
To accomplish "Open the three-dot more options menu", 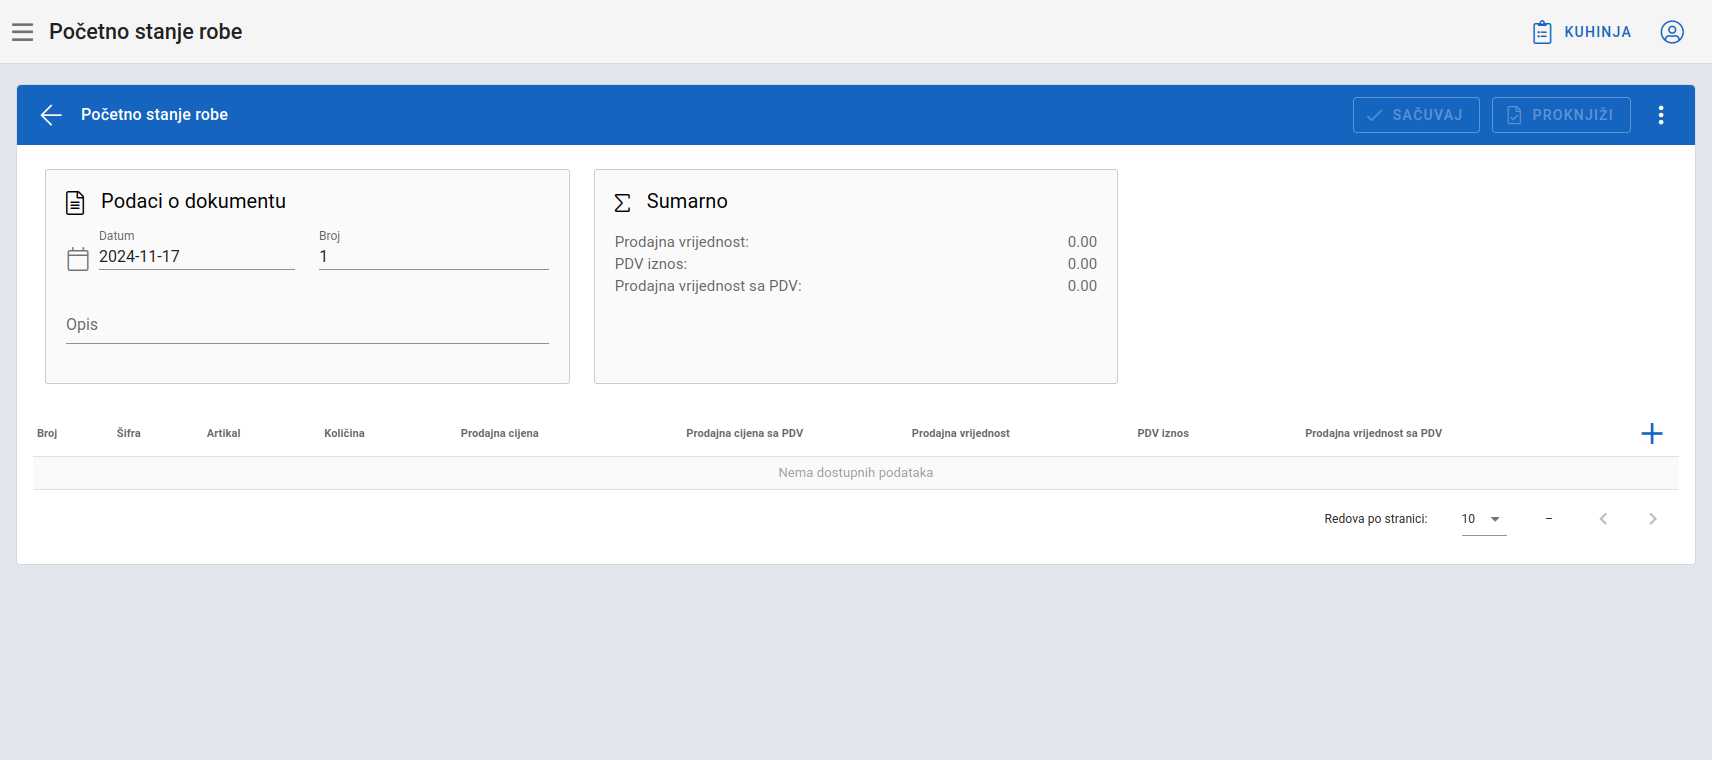I will tap(1660, 115).
